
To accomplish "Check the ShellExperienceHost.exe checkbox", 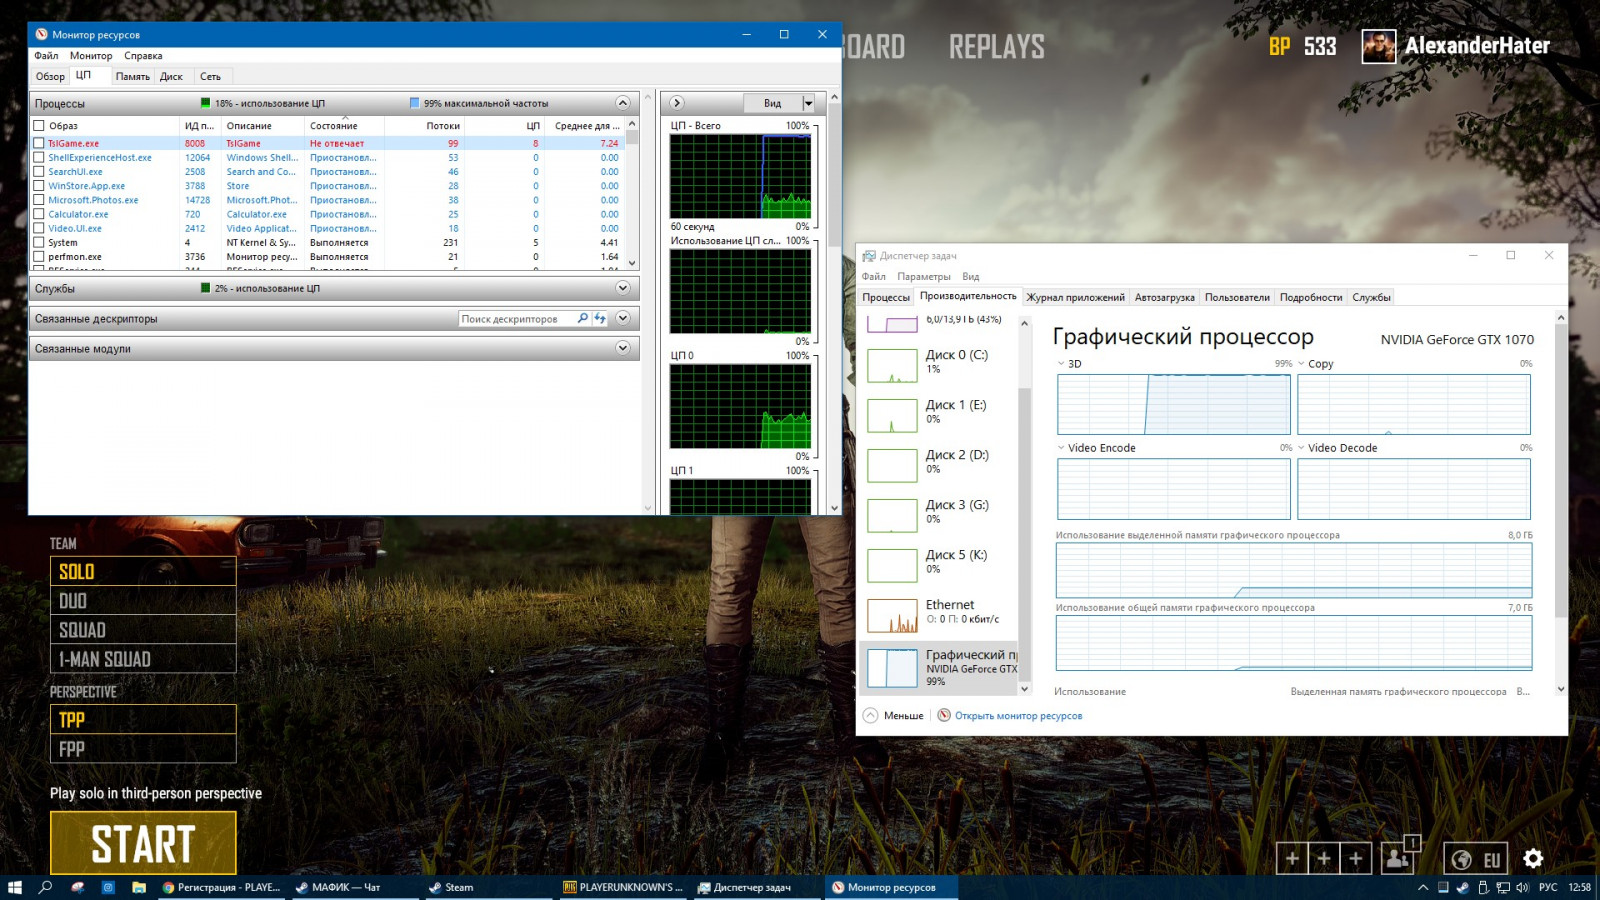I will [x=39, y=157].
